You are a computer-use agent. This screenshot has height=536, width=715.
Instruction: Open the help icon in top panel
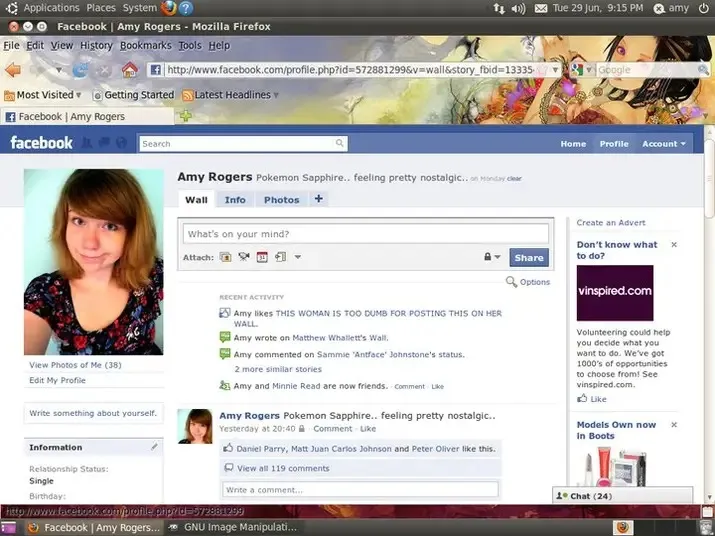point(186,8)
